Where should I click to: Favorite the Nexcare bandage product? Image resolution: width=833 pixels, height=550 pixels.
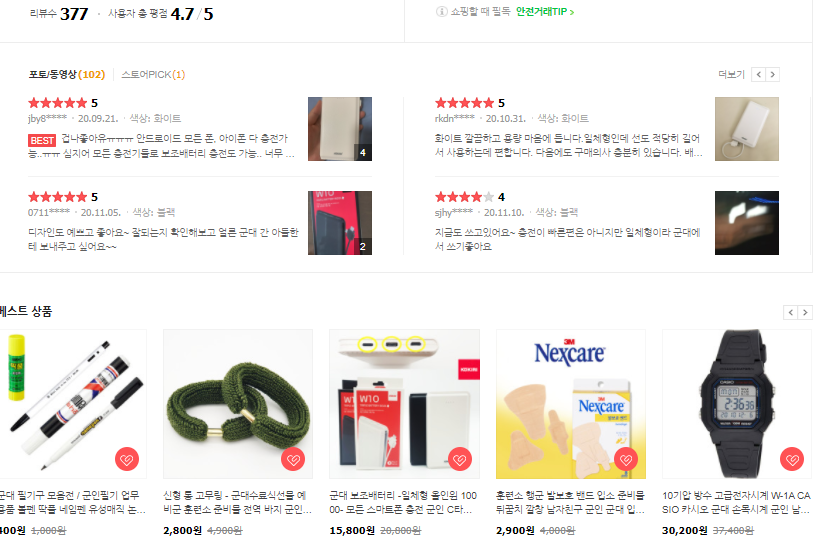(x=626, y=459)
